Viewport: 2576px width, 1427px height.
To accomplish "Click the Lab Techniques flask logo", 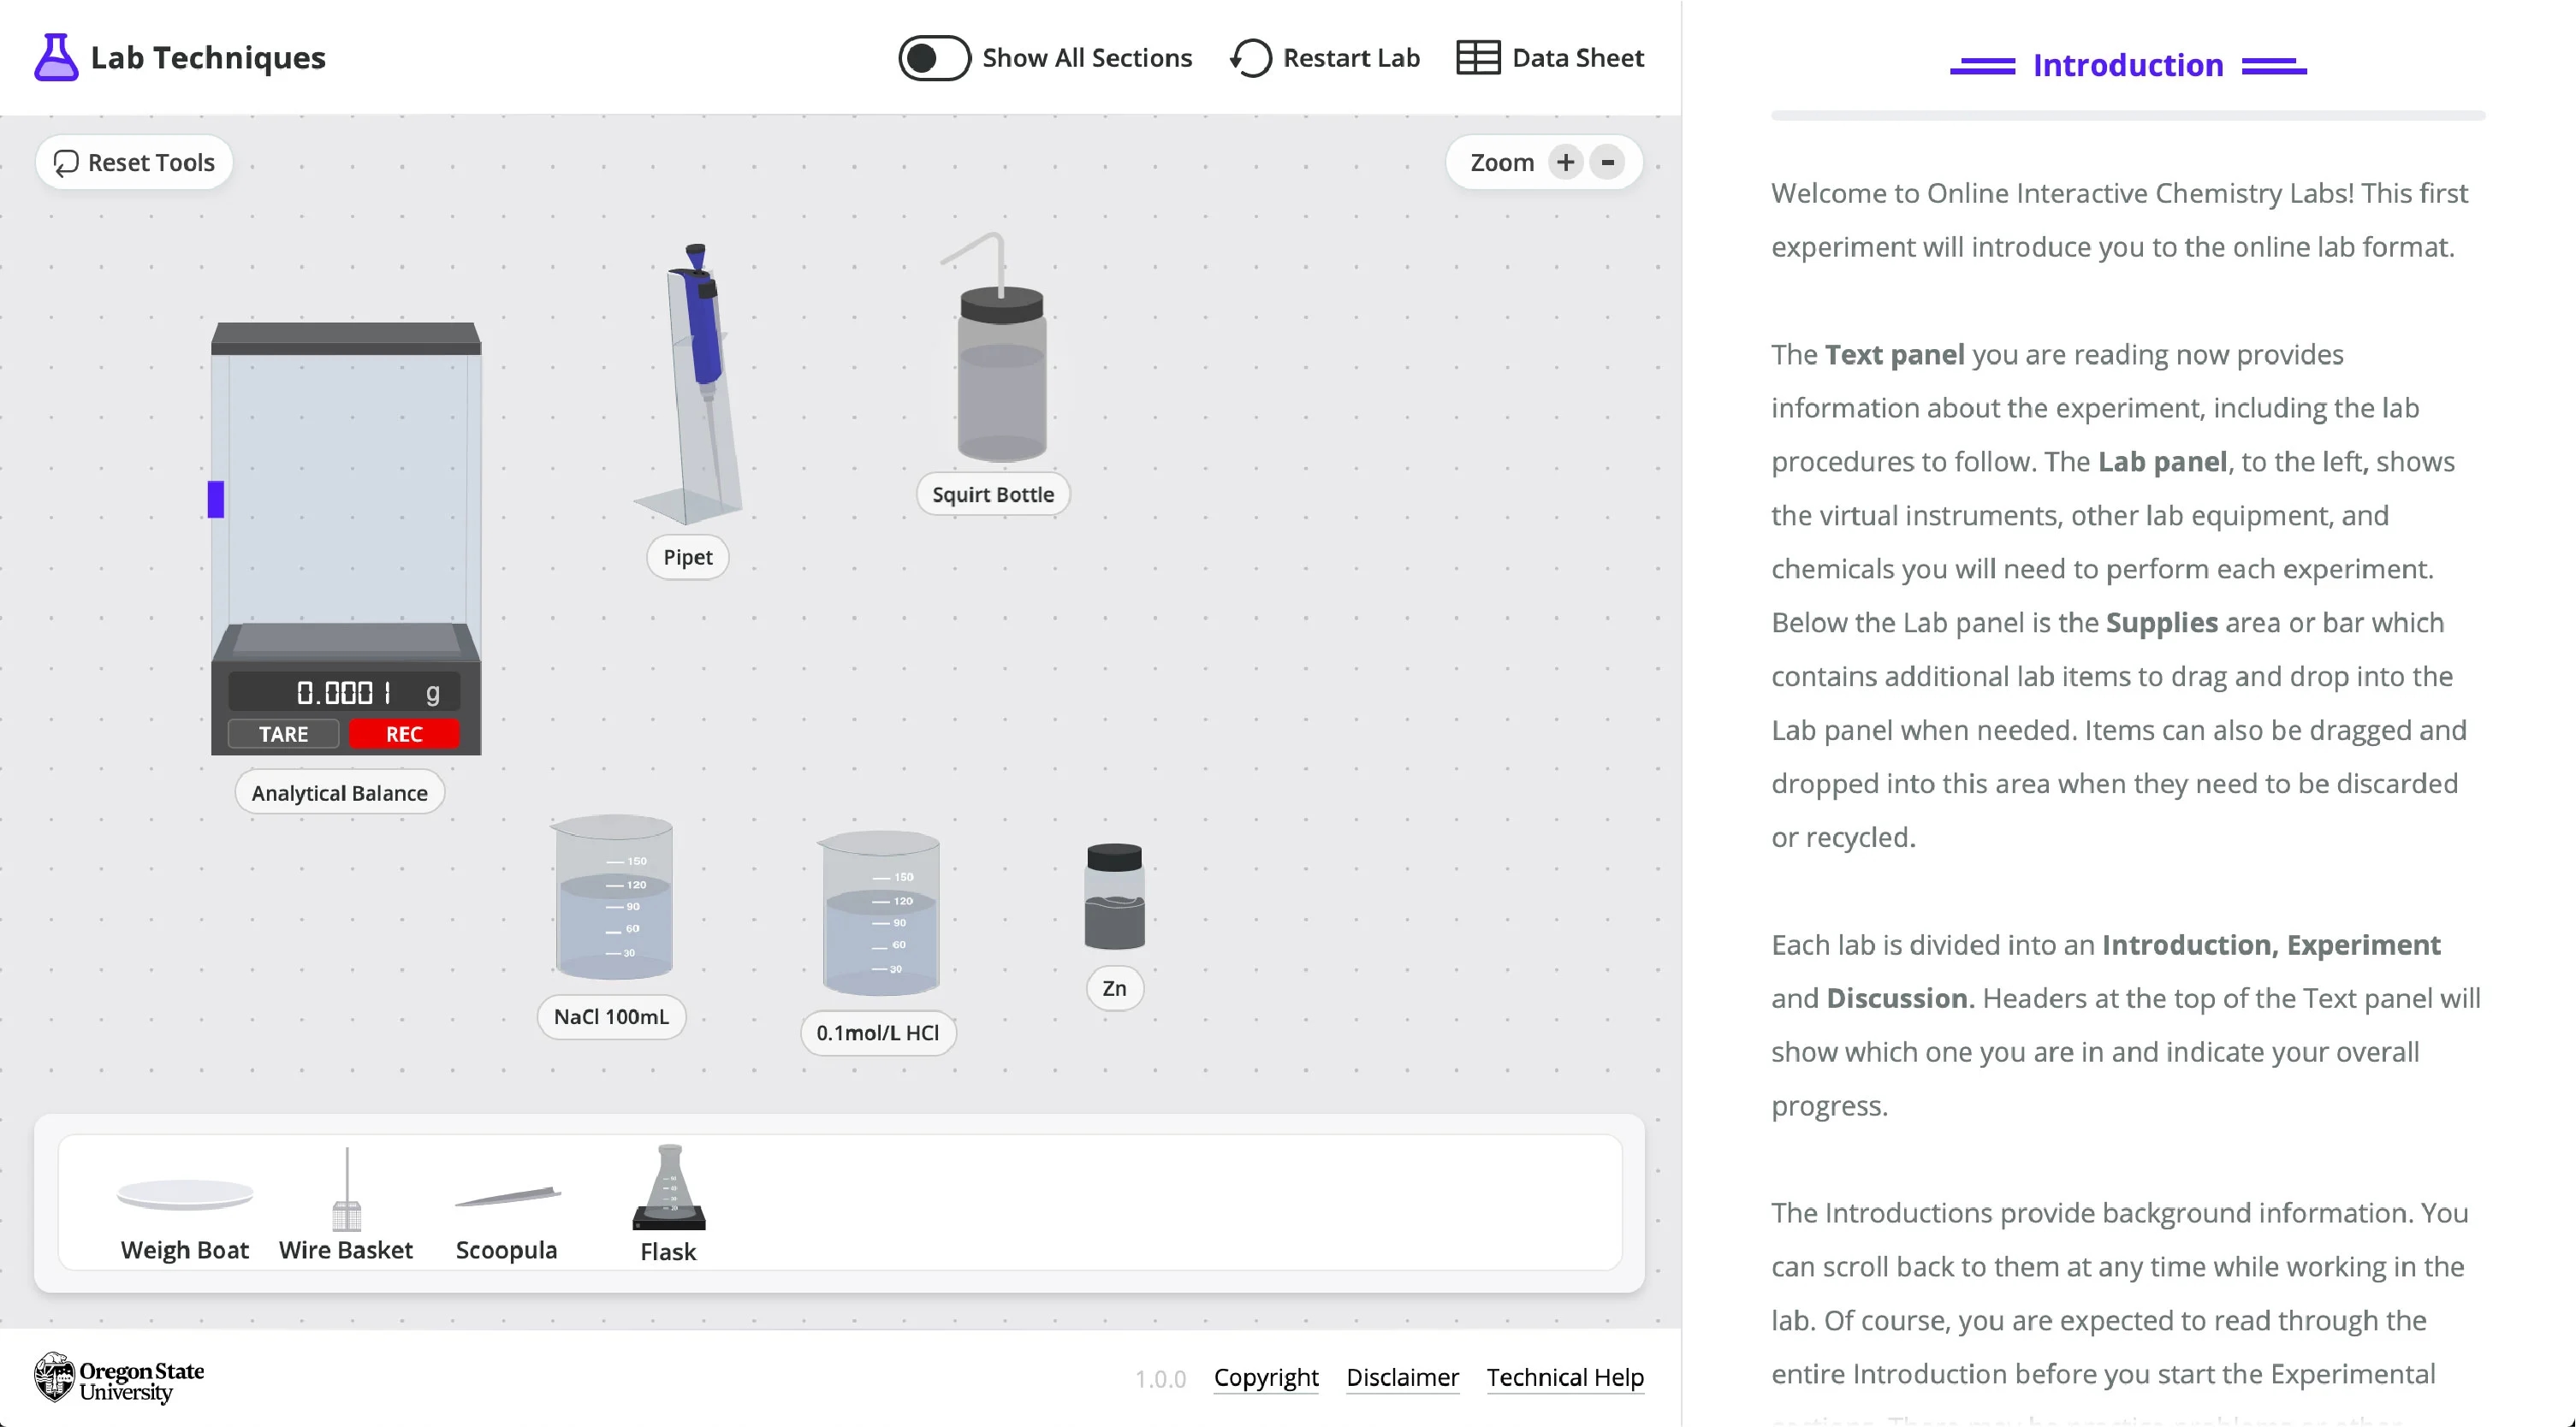I will click(56, 57).
